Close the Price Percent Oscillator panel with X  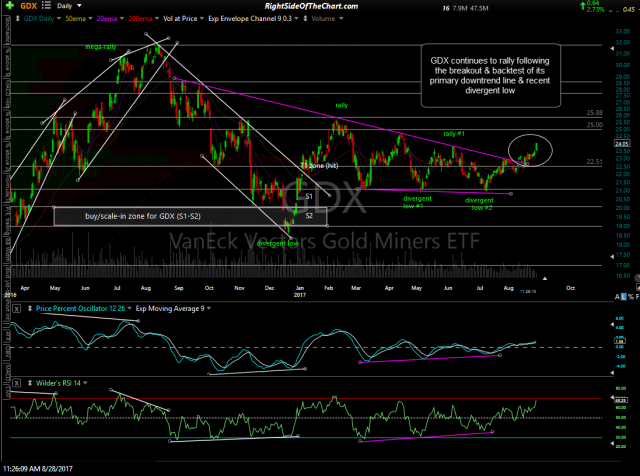pos(16,309)
